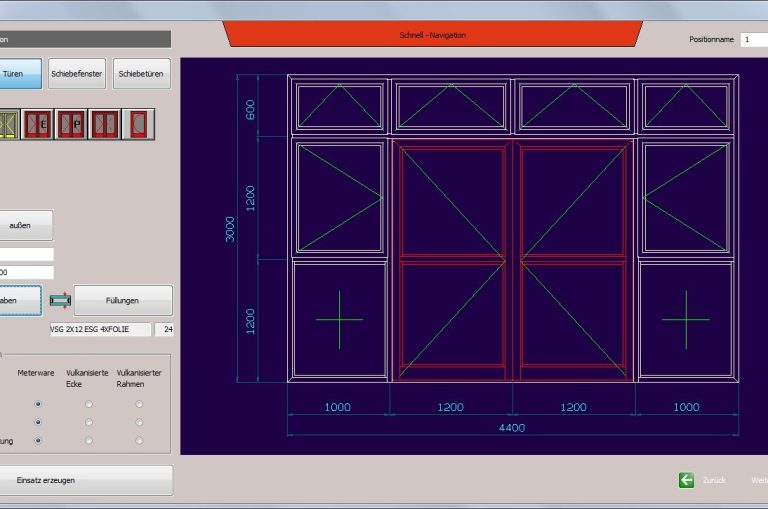The image size is (768, 509).
Task: Select the top-left tilt window pane
Action: click(x=339, y=105)
